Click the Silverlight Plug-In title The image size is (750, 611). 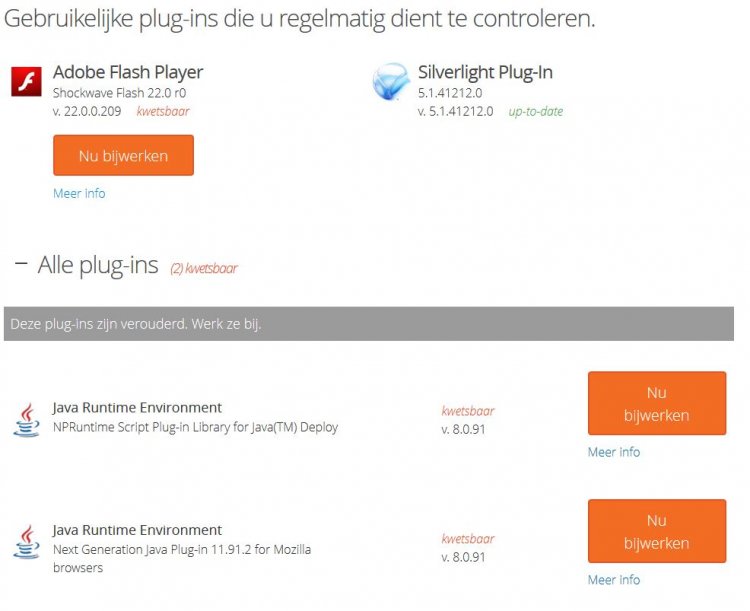(x=485, y=72)
